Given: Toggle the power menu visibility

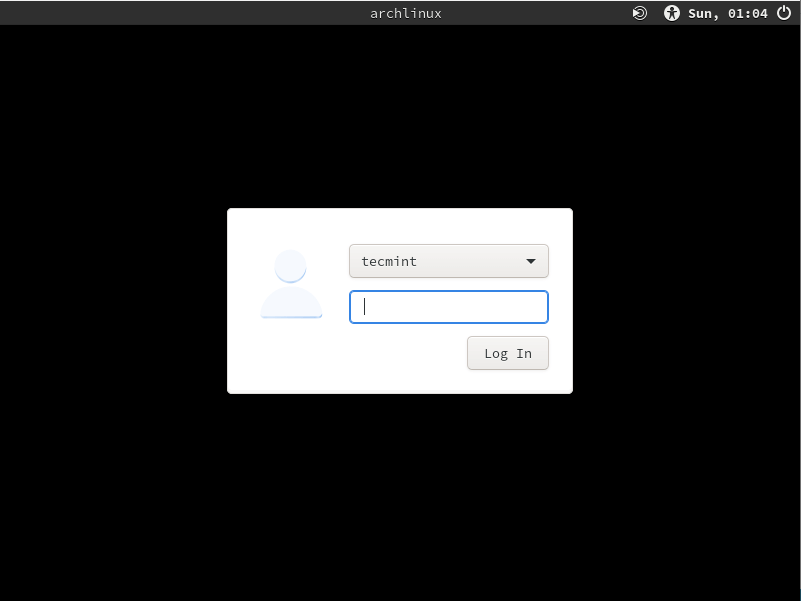Looking at the screenshot, I should pyautogui.click(x=785, y=13).
